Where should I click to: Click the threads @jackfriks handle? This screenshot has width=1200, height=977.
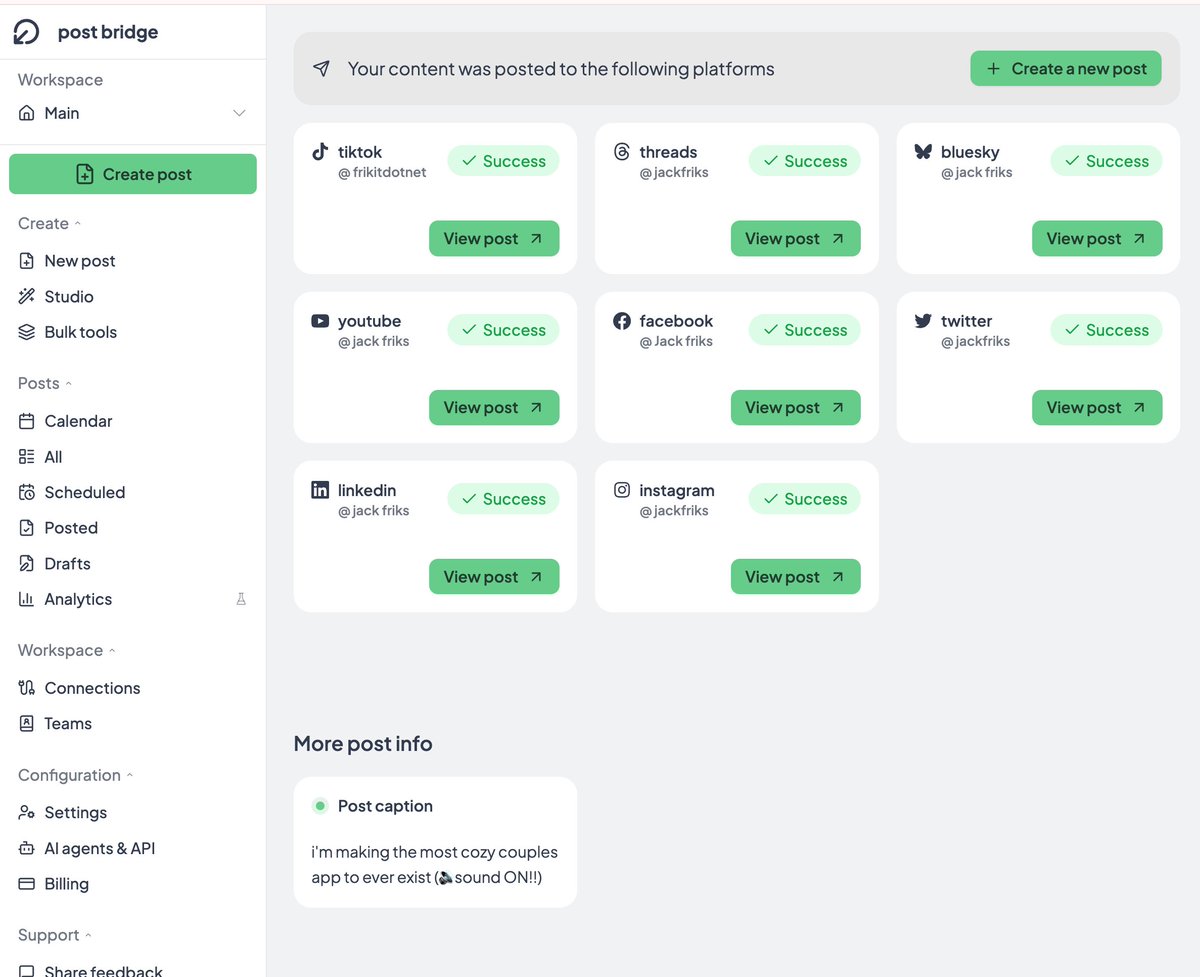pyautogui.click(x=674, y=172)
